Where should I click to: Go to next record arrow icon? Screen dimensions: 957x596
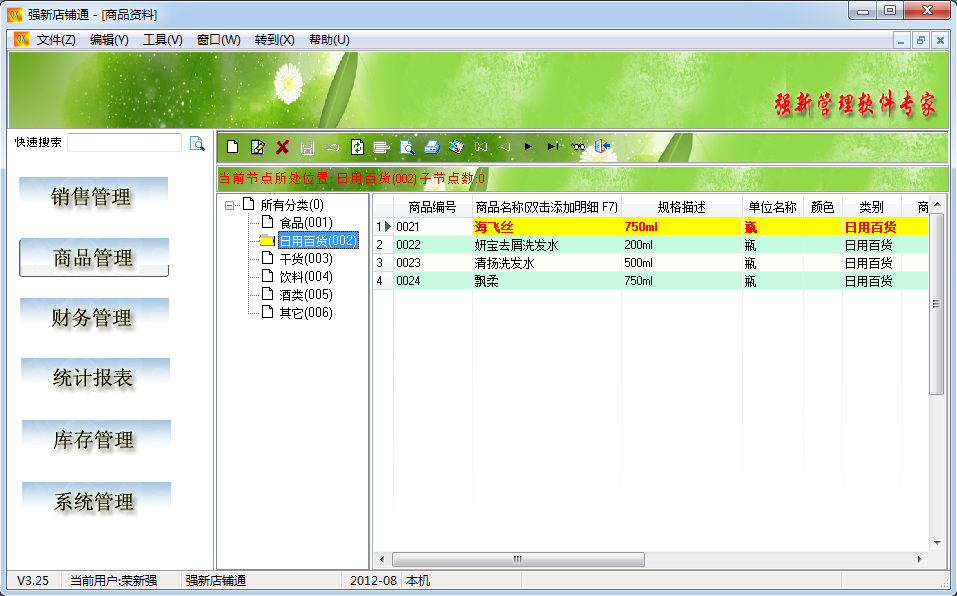point(528,146)
